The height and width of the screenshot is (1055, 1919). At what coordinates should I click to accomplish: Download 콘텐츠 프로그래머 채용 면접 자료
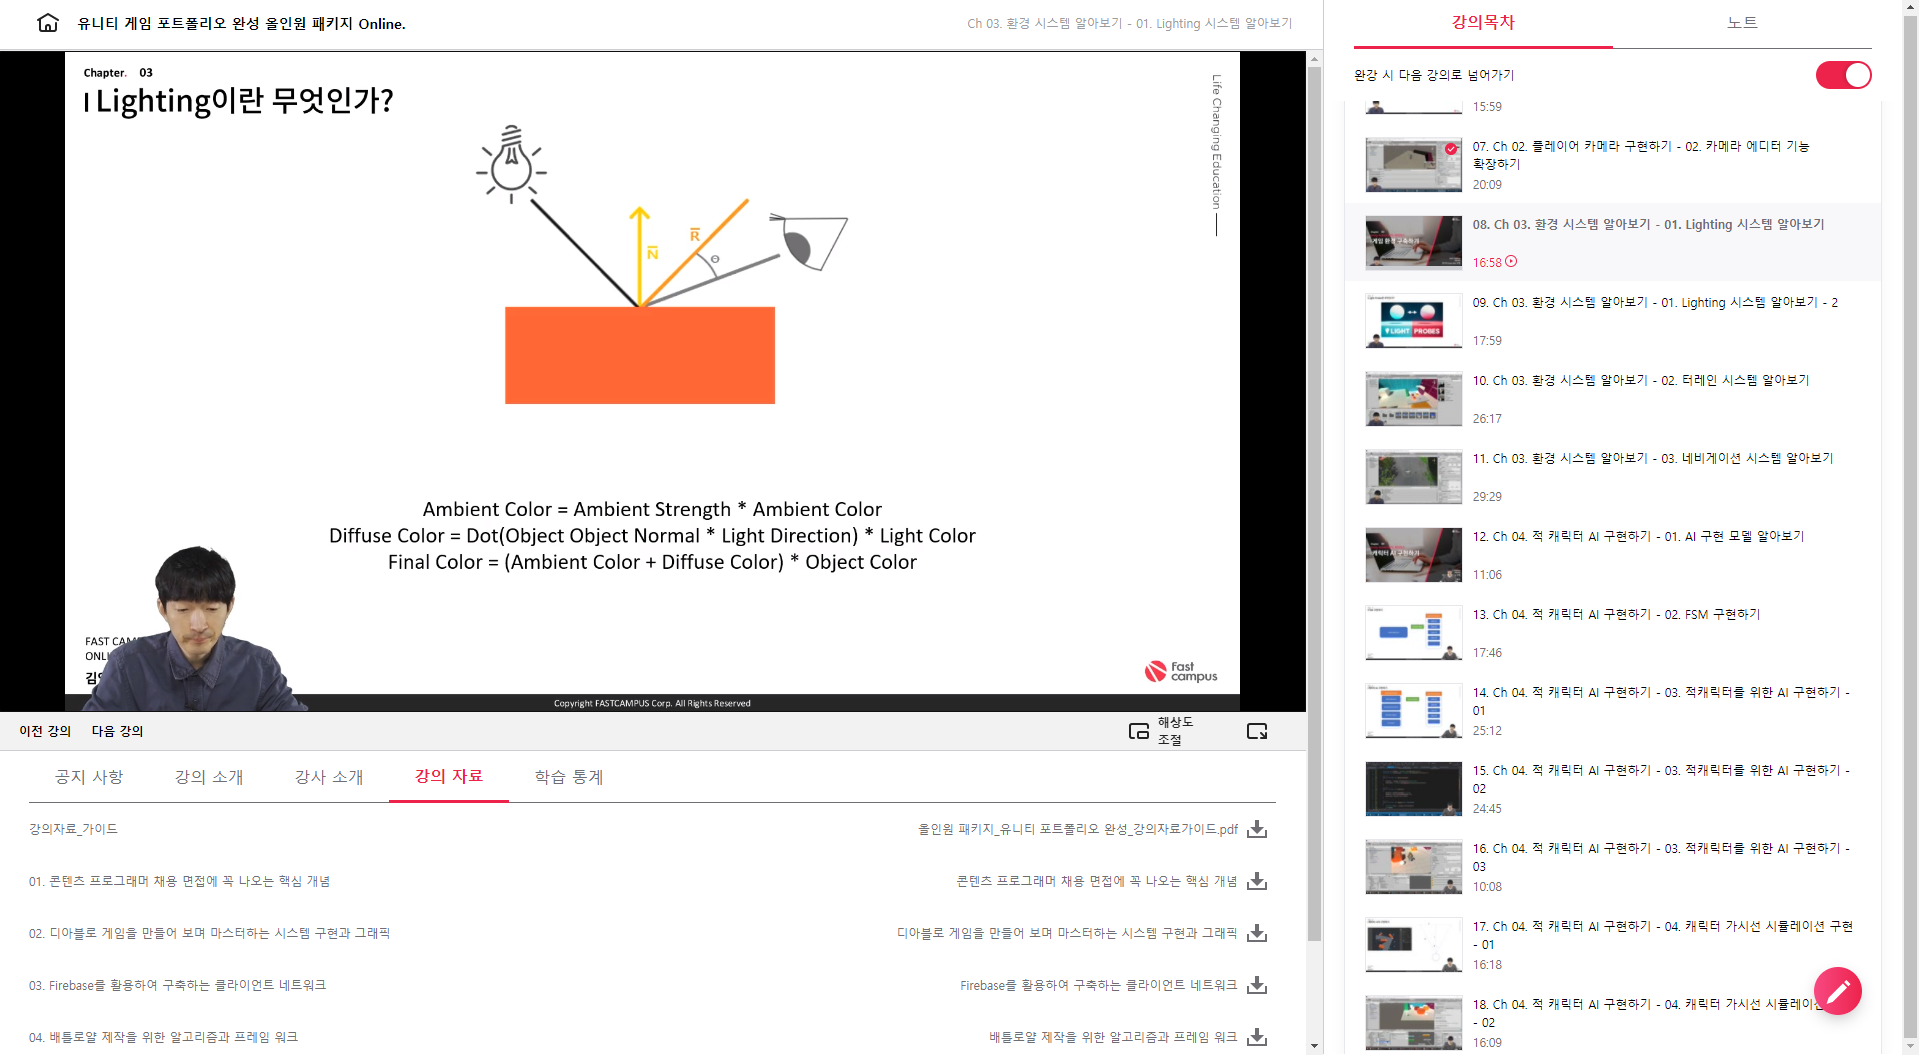[1257, 881]
